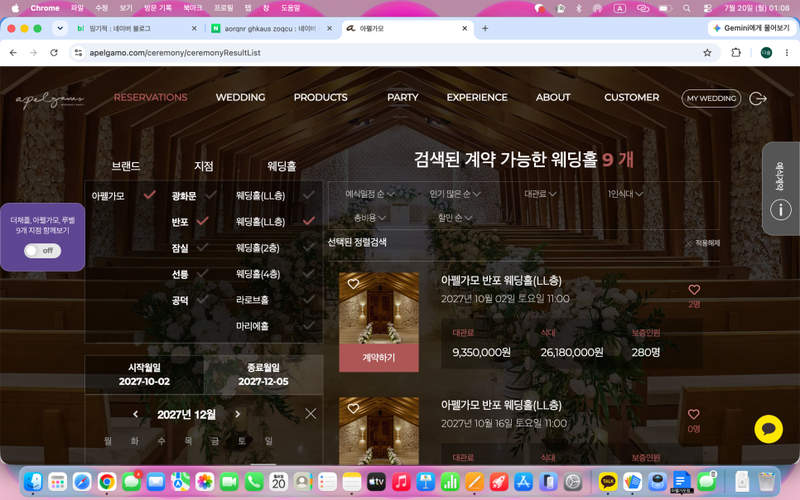This screenshot has width=800, height=500.
Task: Click 계약하기 for the 10월 02일 hall
Action: coord(379,358)
